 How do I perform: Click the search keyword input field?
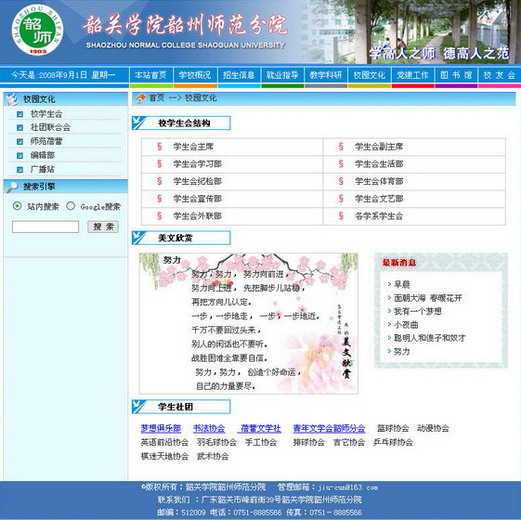coord(45,227)
